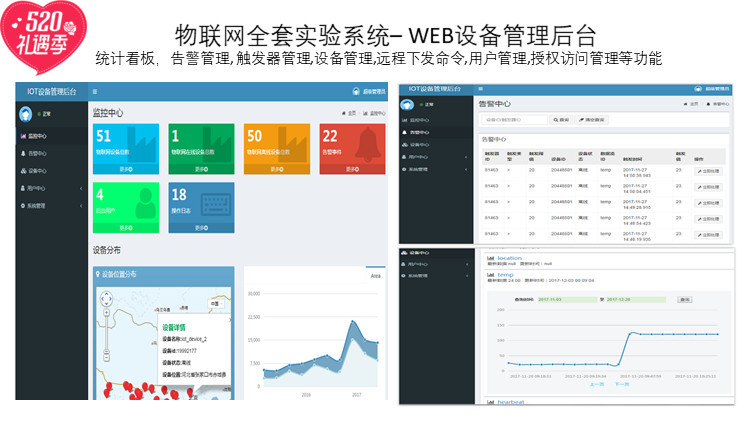
Task: Click 查询 search button in alarm center
Action: point(562,119)
